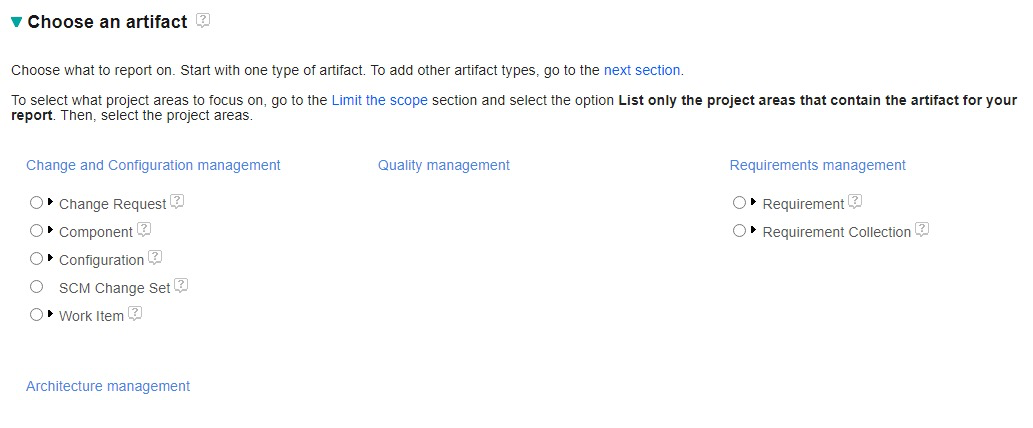
Task: Choose the Requirement radio button
Action: (x=739, y=202)
